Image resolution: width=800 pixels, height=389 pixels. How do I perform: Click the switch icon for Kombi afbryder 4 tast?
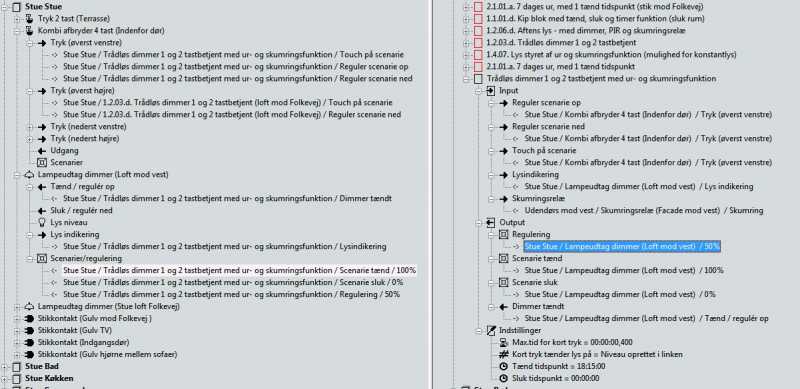[x=30, y=31]
